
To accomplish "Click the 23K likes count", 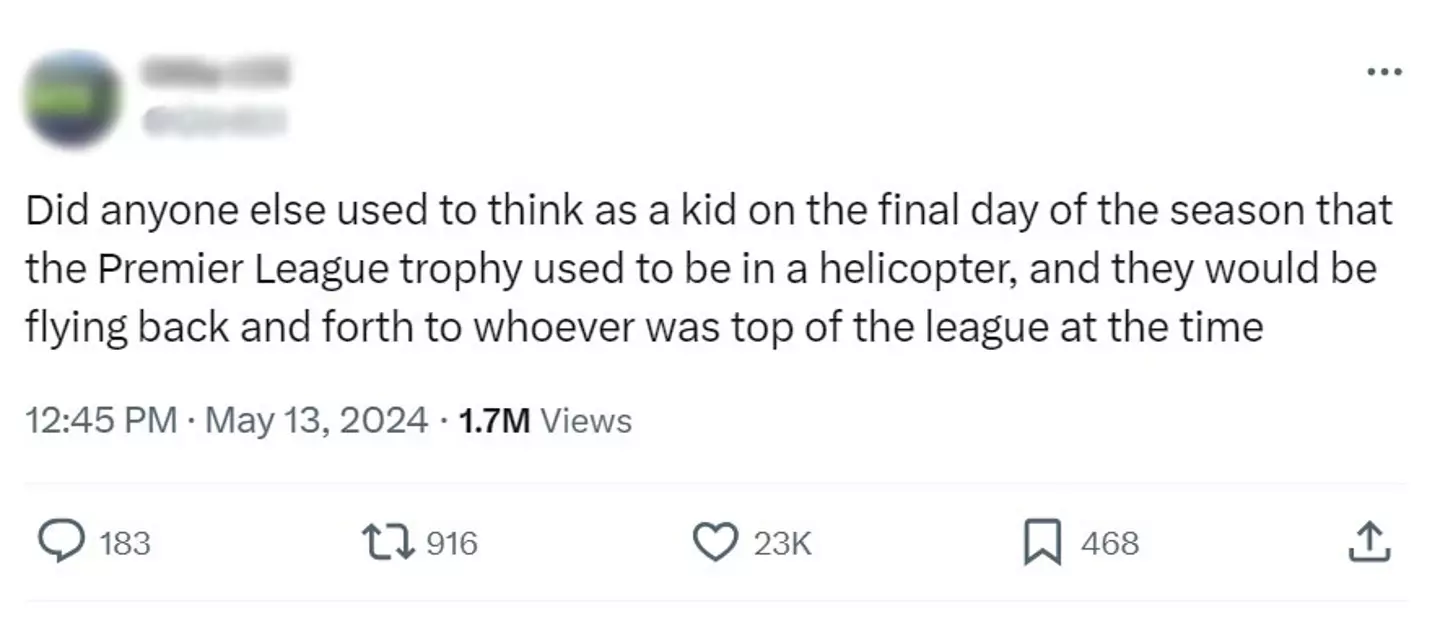I will tap(781, 544).
